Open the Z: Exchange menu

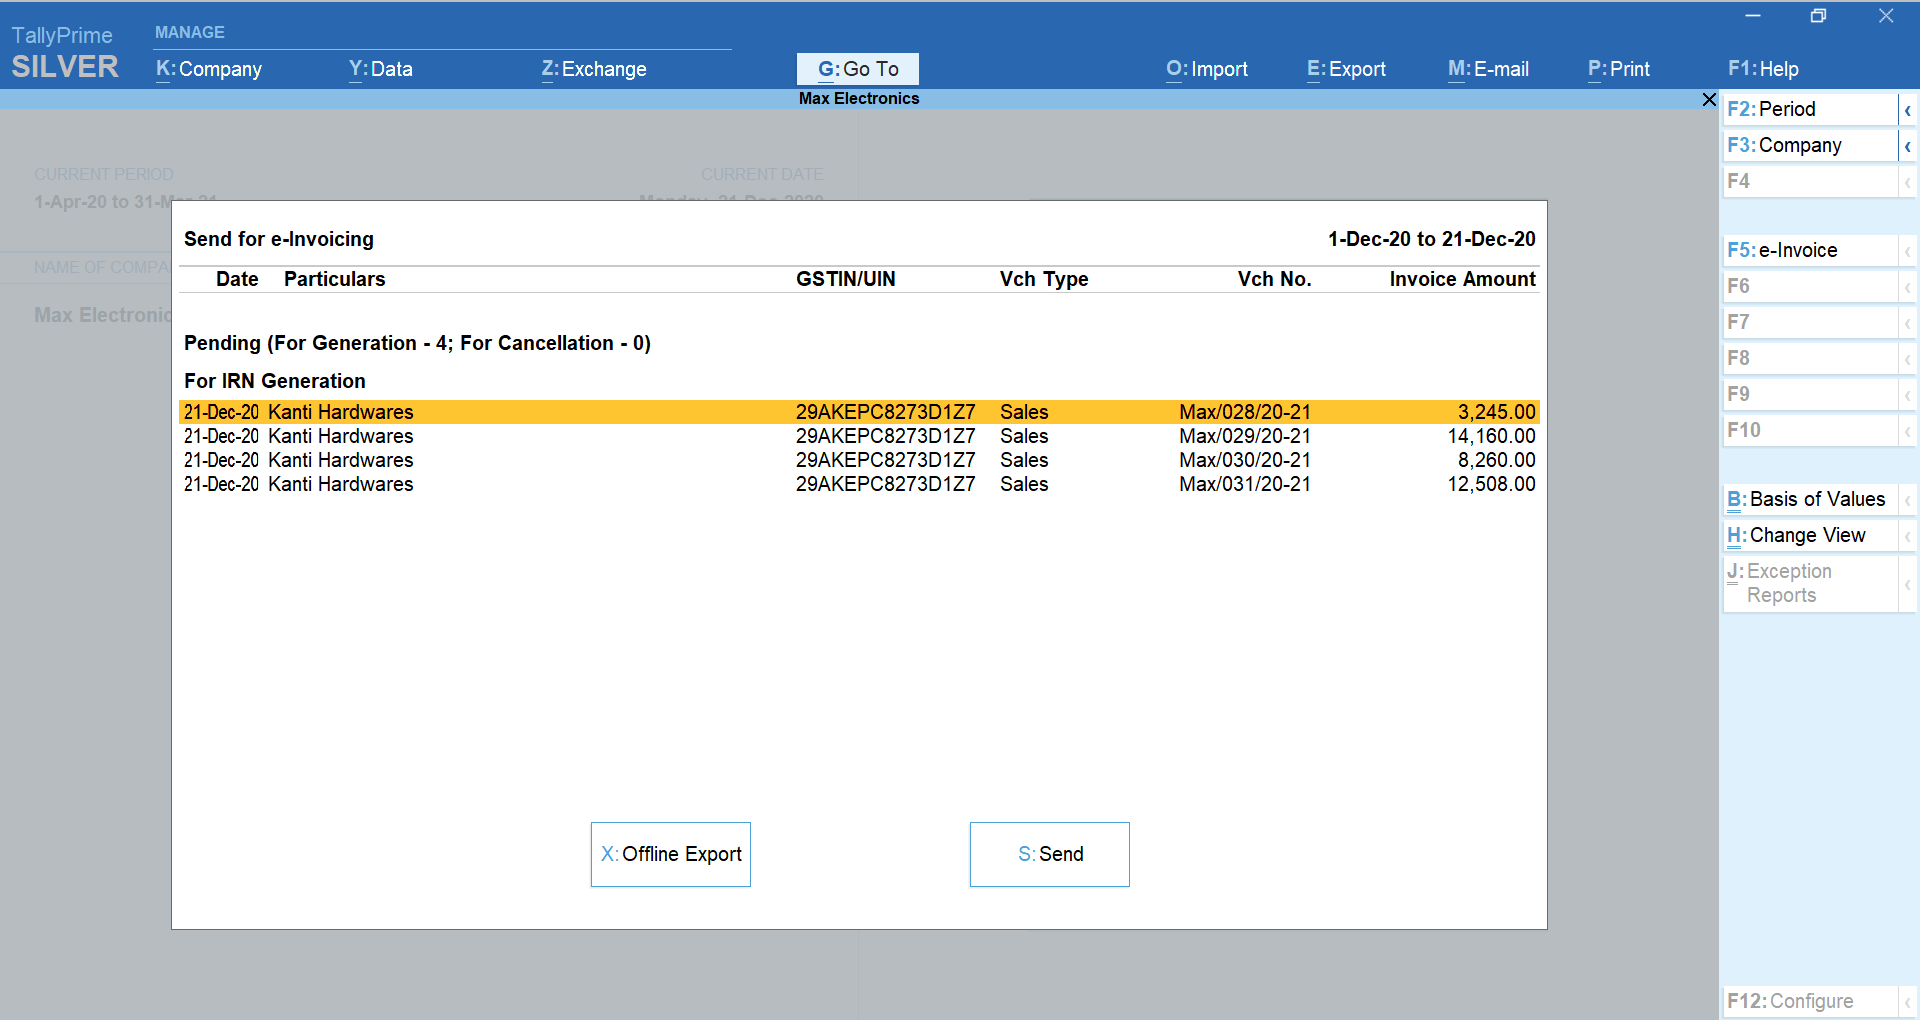point(594,69)
